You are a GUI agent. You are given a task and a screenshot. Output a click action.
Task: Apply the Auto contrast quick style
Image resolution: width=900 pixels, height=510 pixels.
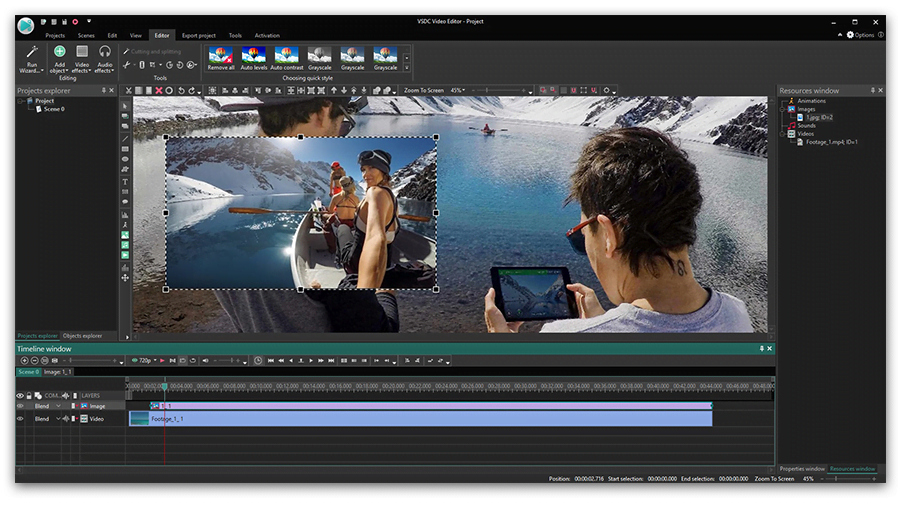(x=286, y=57)
